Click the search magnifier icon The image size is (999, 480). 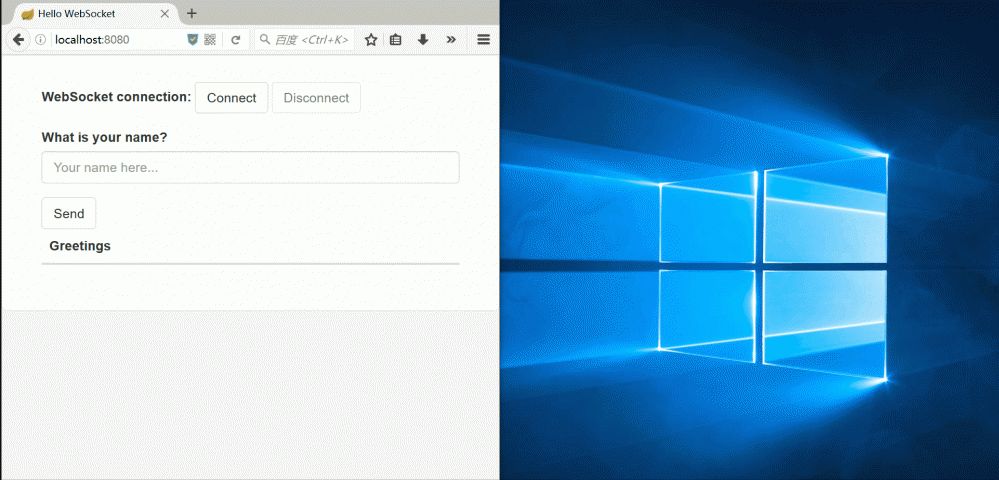tap(265, 40)
